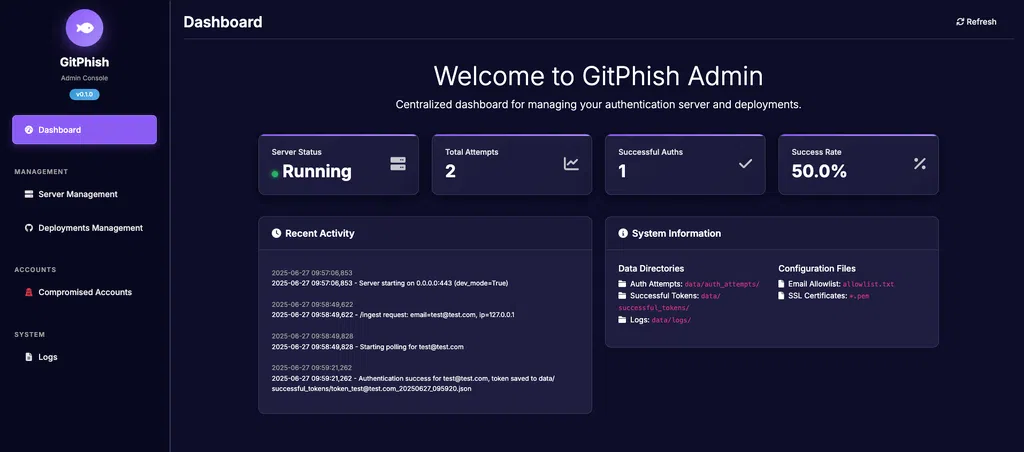
Task: Click the file icon next to Email Allowlist
Action: [x=783, y=284]
